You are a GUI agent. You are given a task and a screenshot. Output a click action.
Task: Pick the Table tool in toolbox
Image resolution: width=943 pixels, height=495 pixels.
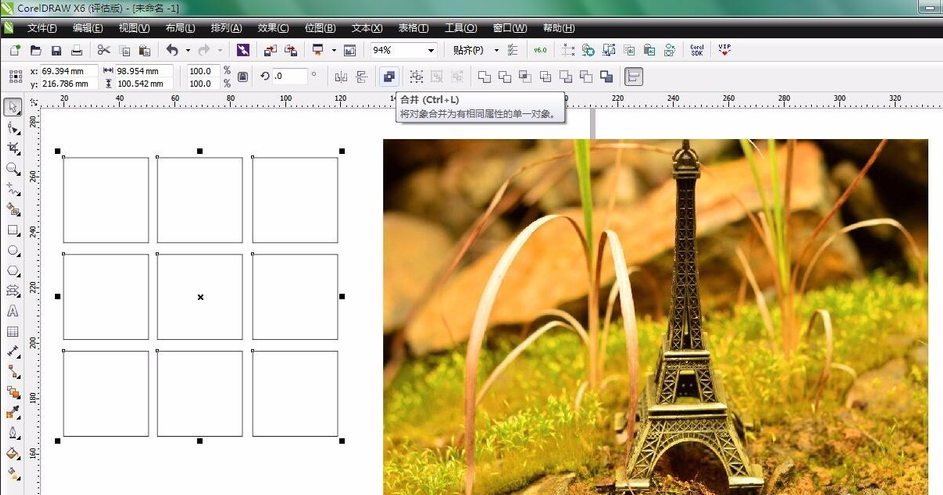pyautogui.click(x=13, y=331)
